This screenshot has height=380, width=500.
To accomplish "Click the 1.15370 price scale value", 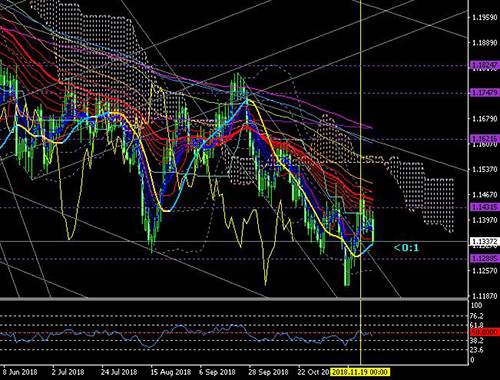I will click(x=485, y=169).
